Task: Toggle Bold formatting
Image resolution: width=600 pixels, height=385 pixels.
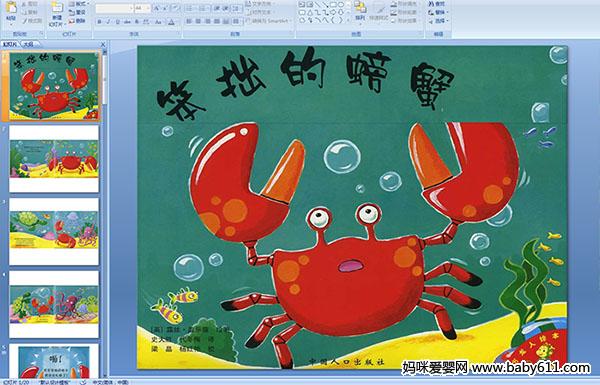Action: [99, 22]
